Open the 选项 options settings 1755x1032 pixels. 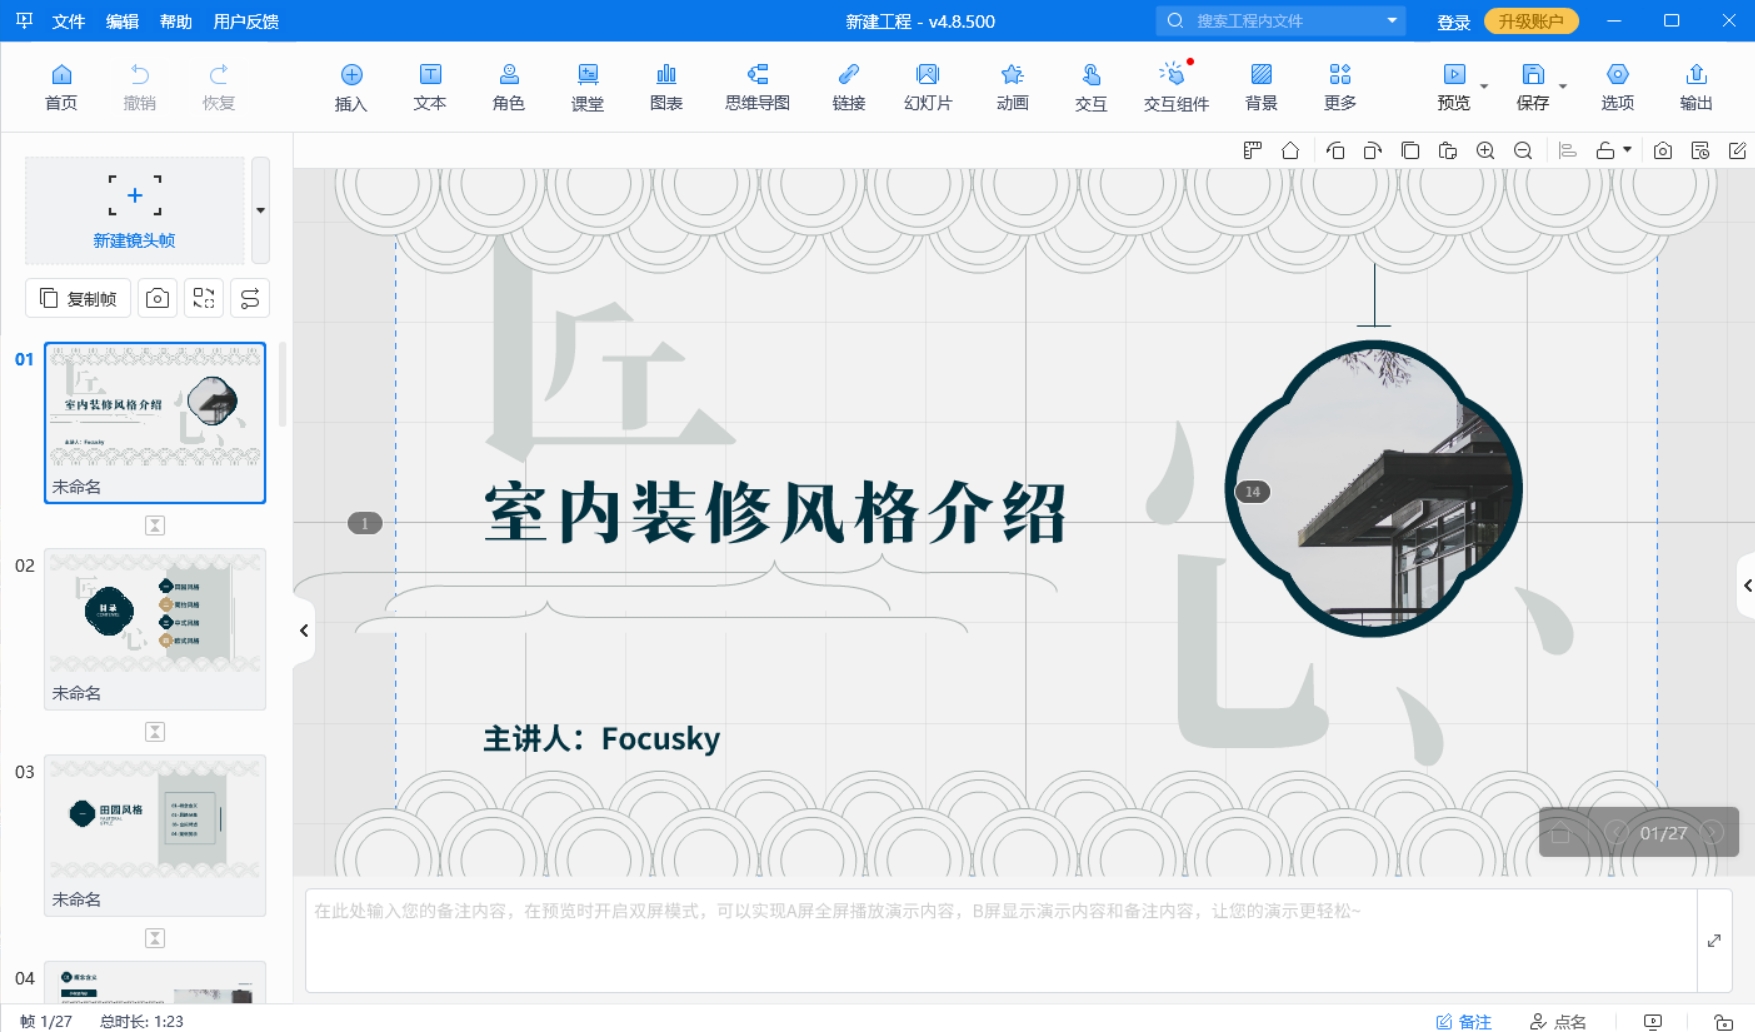coord(1617,87)
